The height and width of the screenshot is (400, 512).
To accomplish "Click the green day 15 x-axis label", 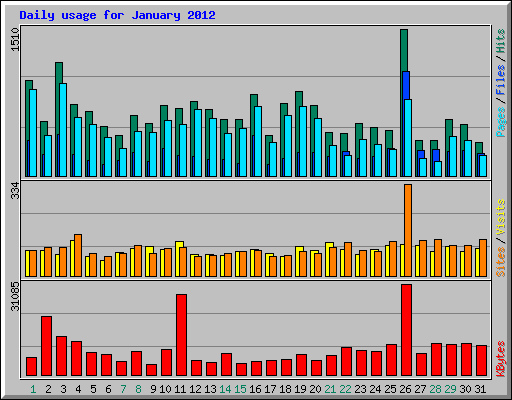I will [x=240, y=389].
